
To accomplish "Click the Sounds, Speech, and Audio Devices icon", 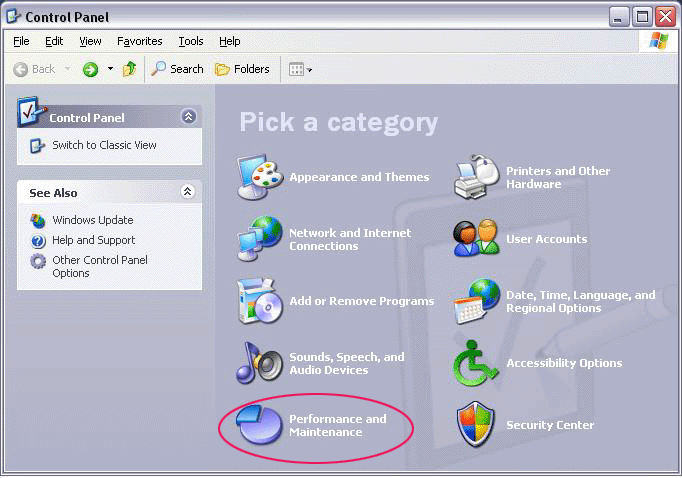I will point(260,363).
